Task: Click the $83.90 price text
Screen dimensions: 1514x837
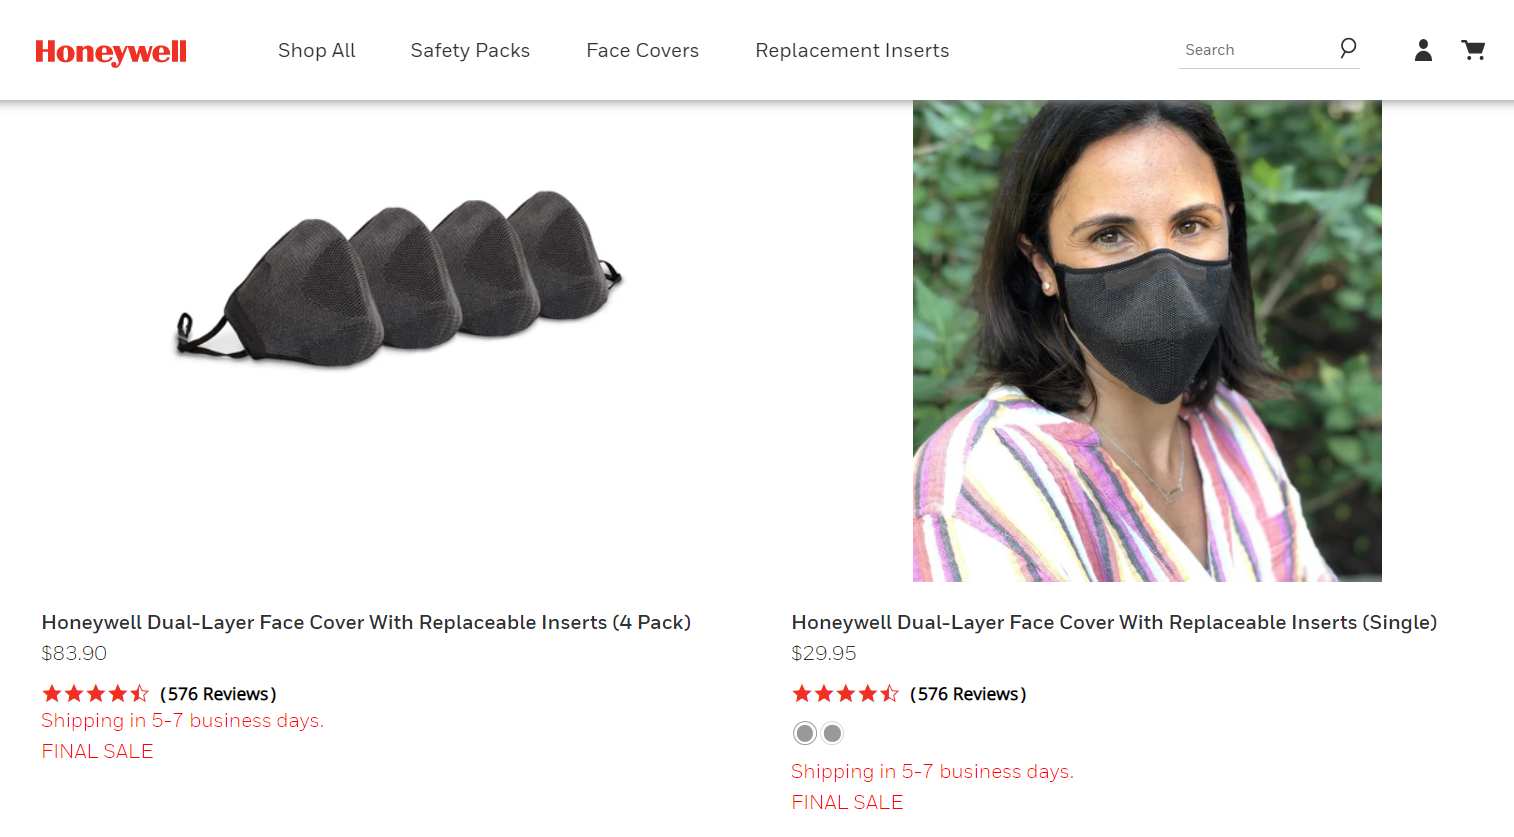Action: 74,653
